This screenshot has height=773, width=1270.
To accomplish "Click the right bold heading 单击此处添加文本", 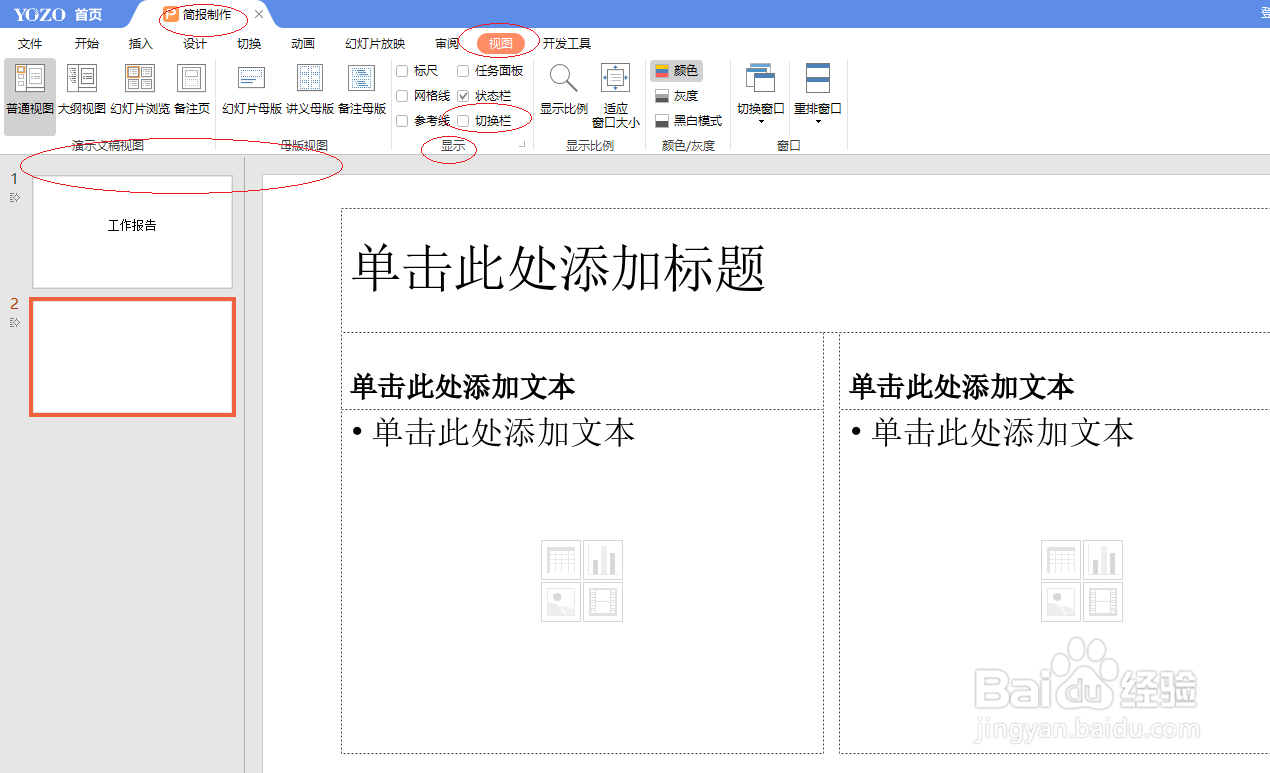I will 962,386.
